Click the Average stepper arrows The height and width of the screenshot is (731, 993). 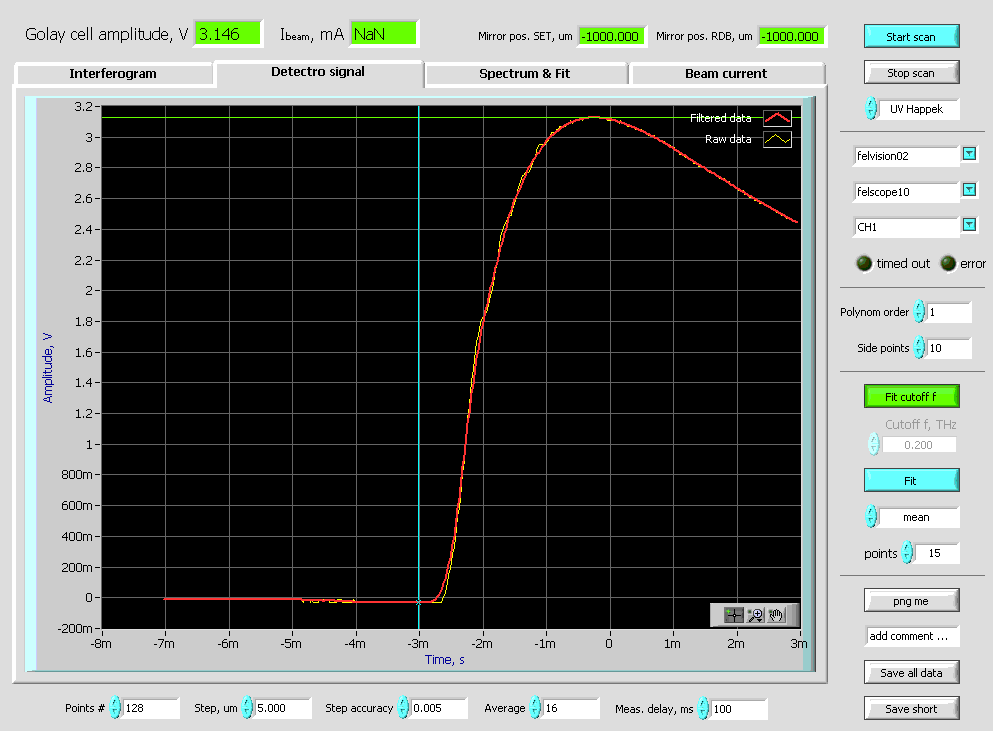tap(535, 708)
